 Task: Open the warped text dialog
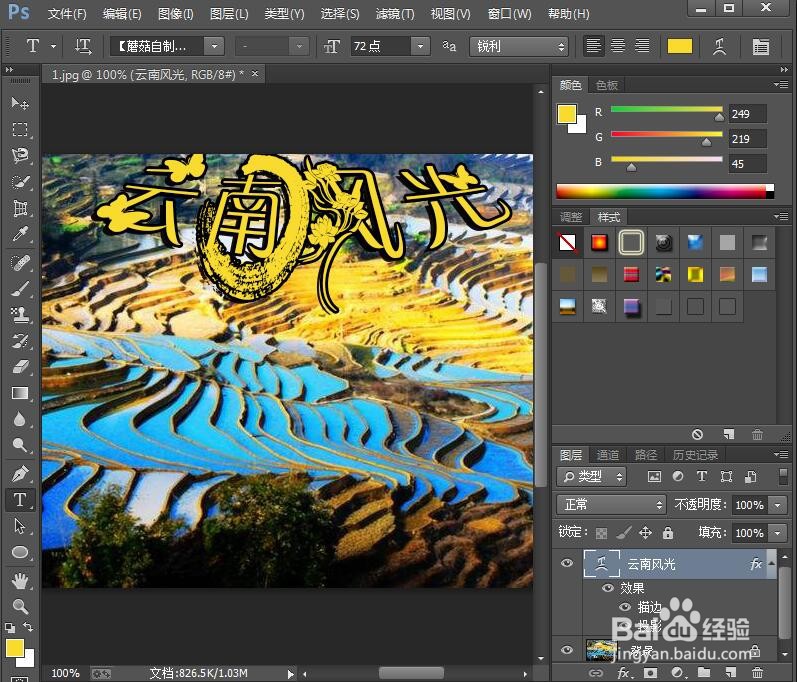pos(719,46)
